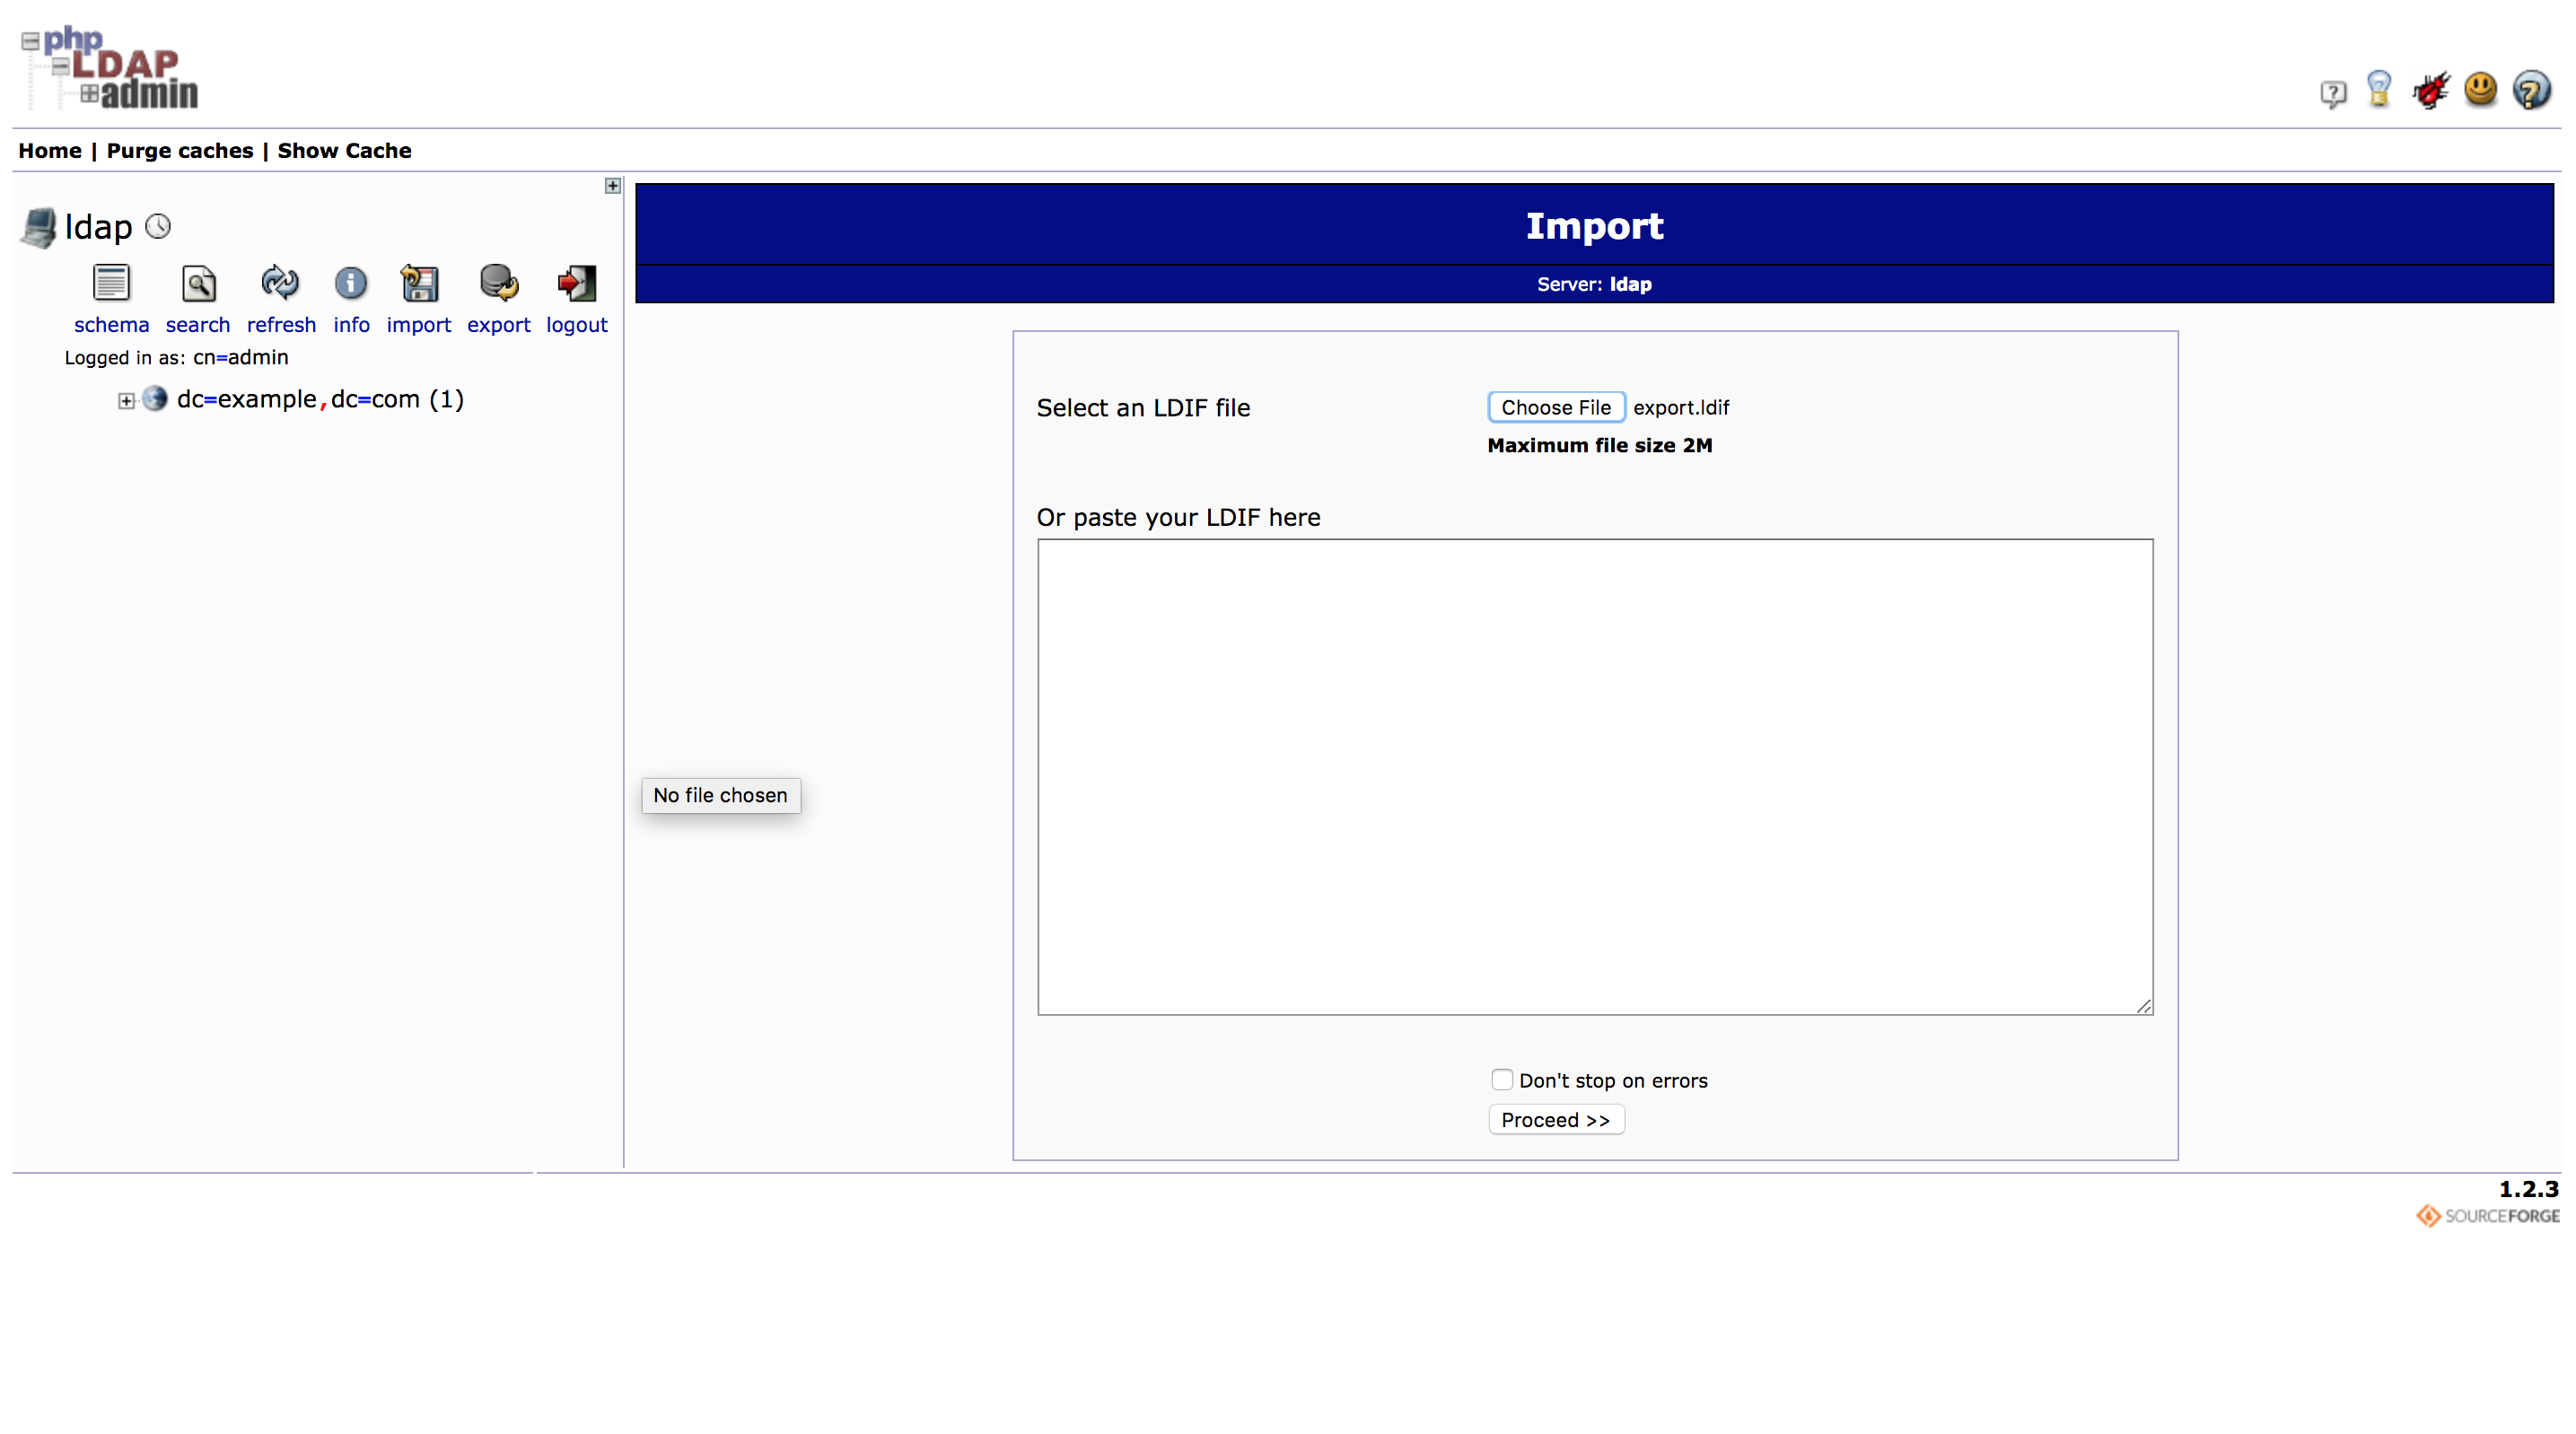Expand dc=example,dc=com directory tree
Image resolution: width=2576 pixels, height=1434 pixels.
124,399
